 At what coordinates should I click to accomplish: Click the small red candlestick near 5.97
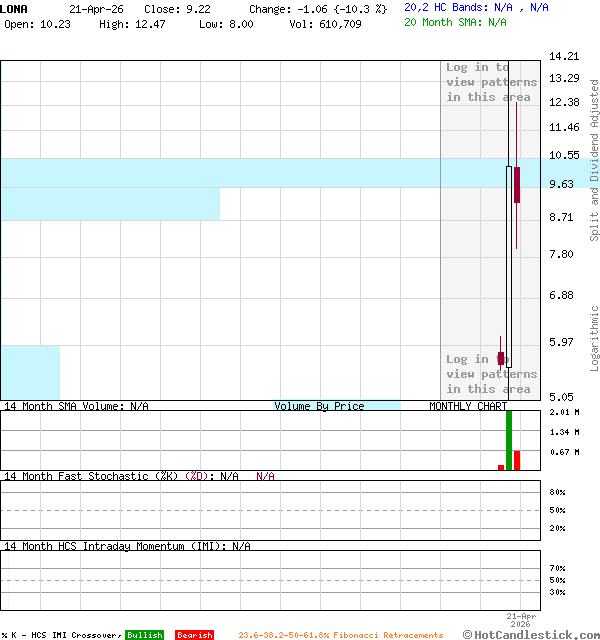[x=500, y=358]
